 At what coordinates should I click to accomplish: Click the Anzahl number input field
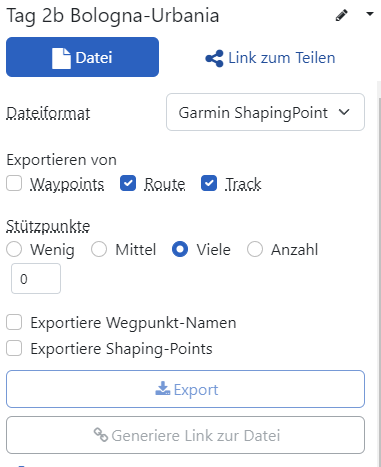click(x=36, y=279)
